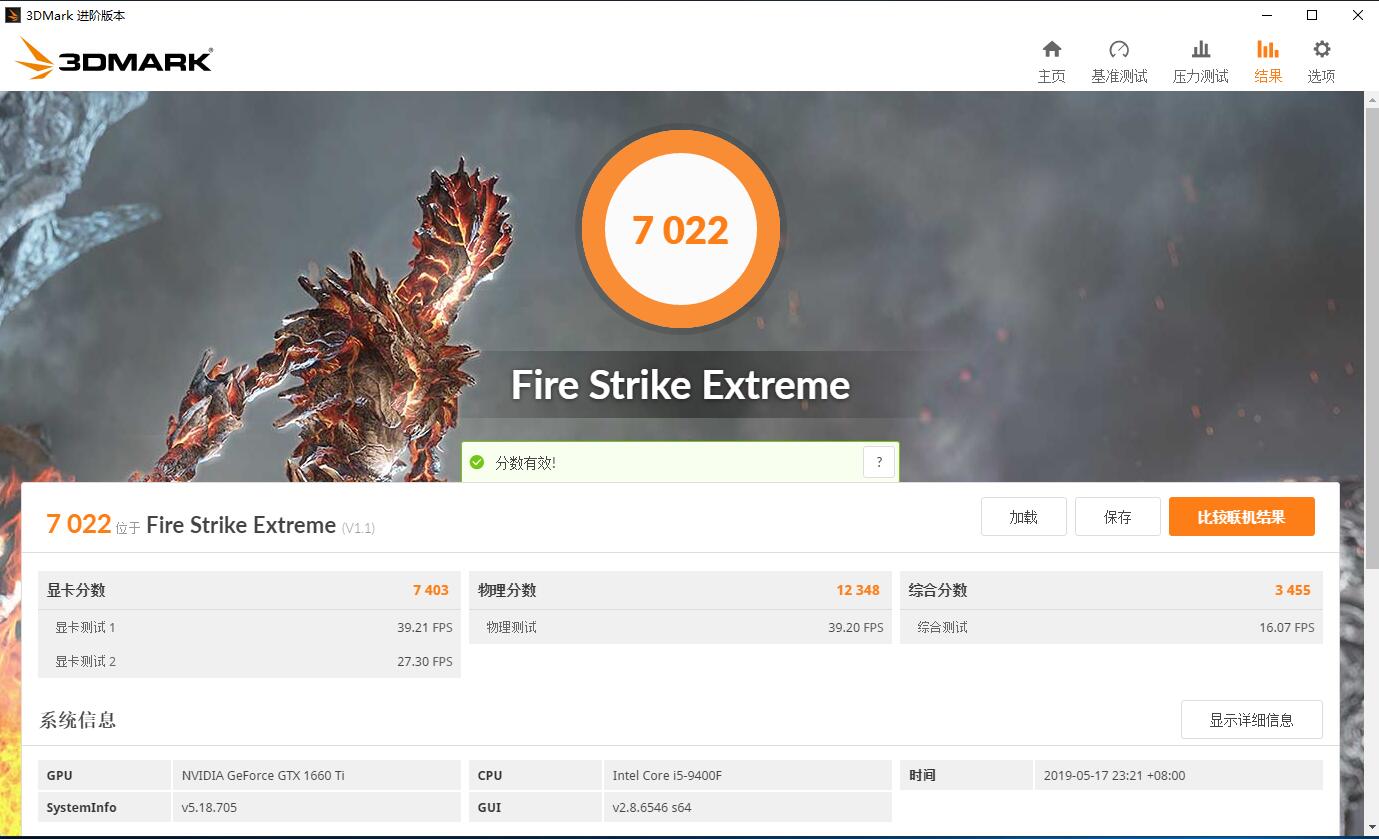Viewport: 1379px width, 839px height.
Task: Click the 保存 (Save) button
Action: (1117, 516)
